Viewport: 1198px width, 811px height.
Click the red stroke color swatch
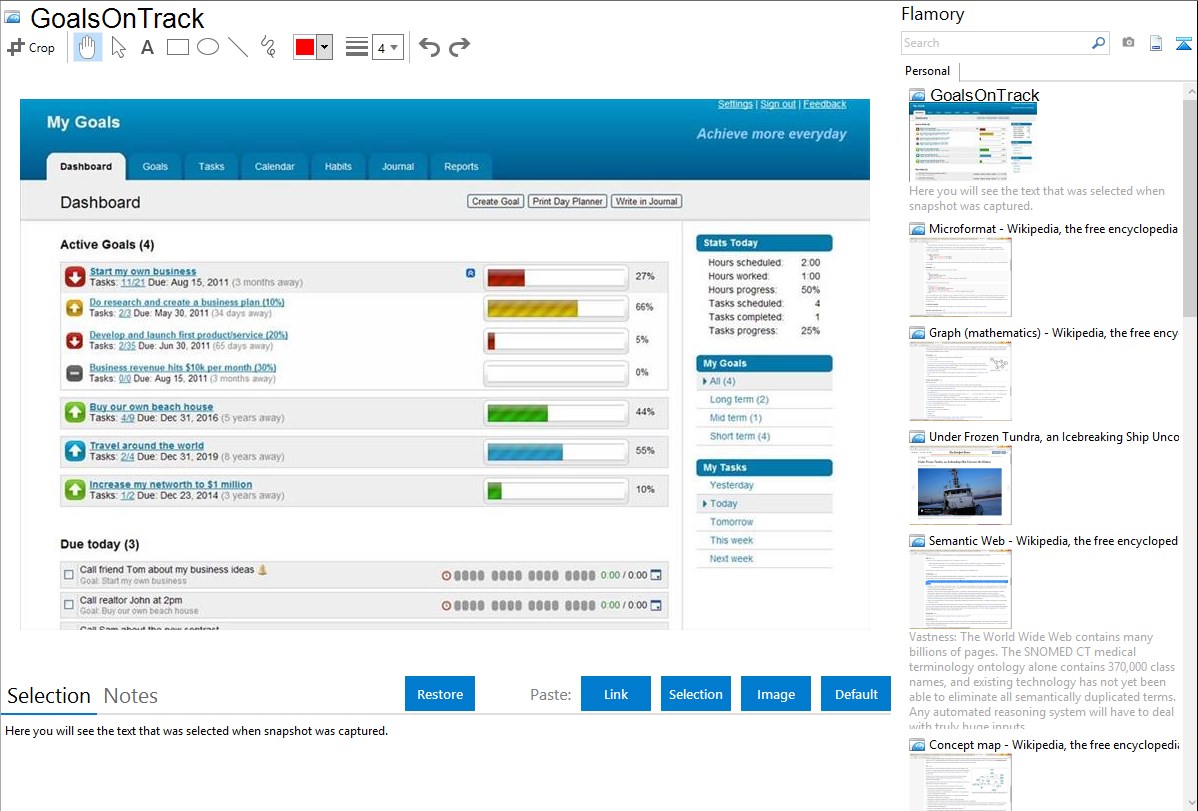coord(305,47)
